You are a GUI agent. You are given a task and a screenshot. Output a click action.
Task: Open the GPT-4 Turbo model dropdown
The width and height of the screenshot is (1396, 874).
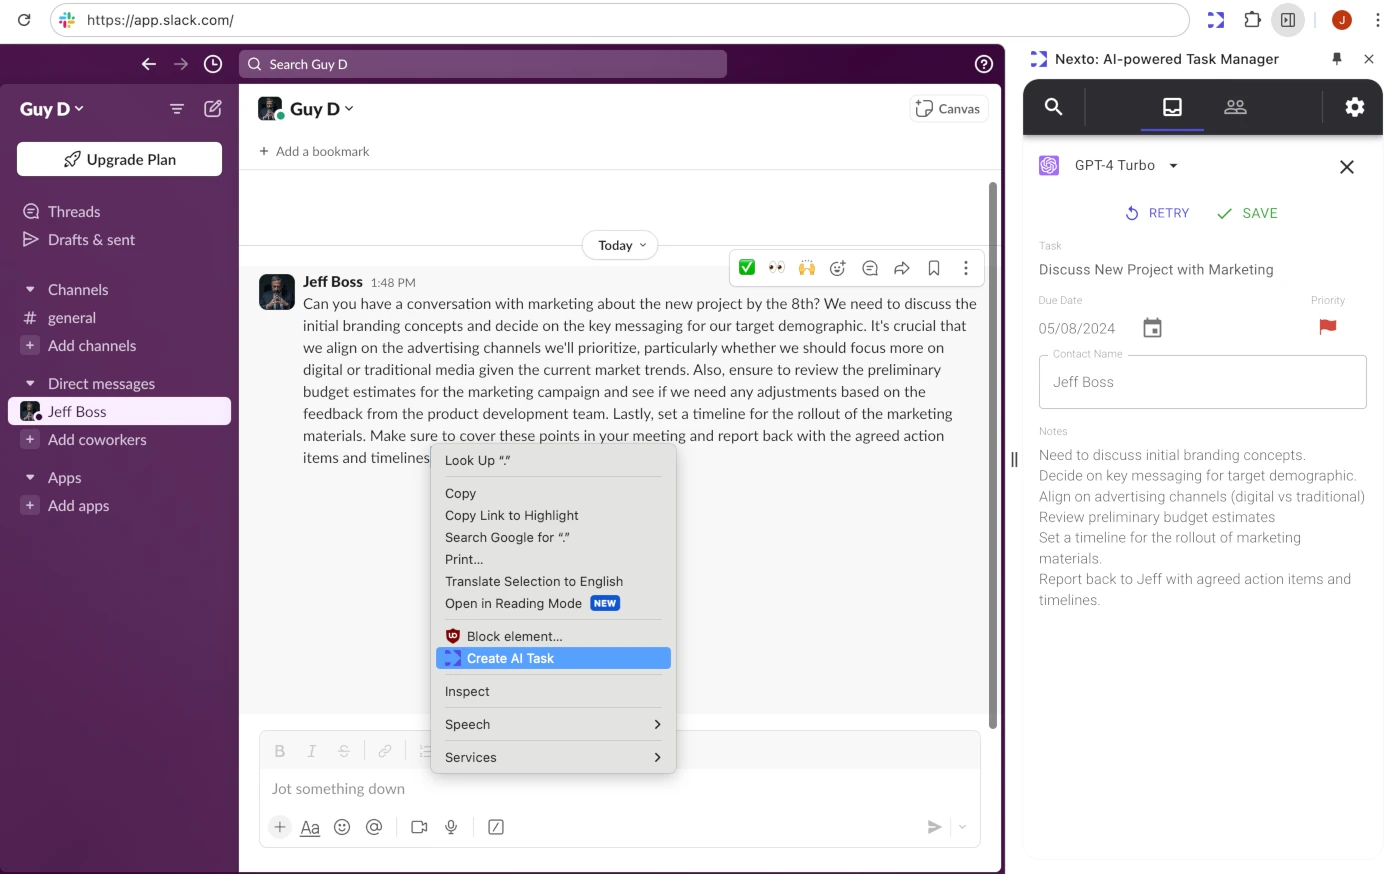[1173, 165]
